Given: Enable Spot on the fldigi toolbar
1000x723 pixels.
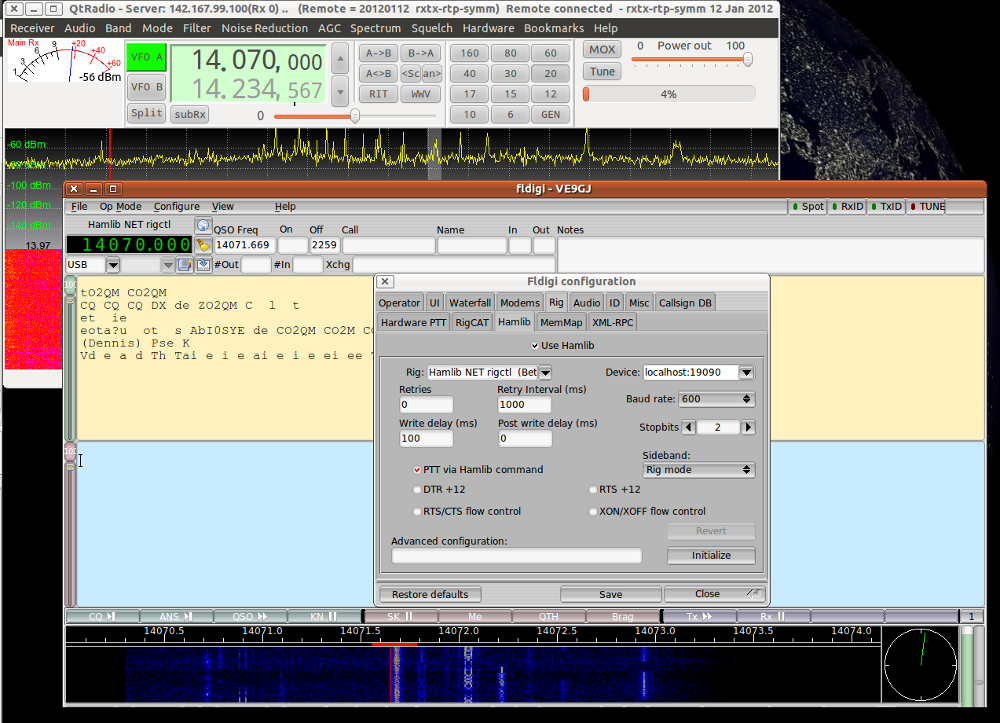Looking at the screenshot, I should point(810,206).
